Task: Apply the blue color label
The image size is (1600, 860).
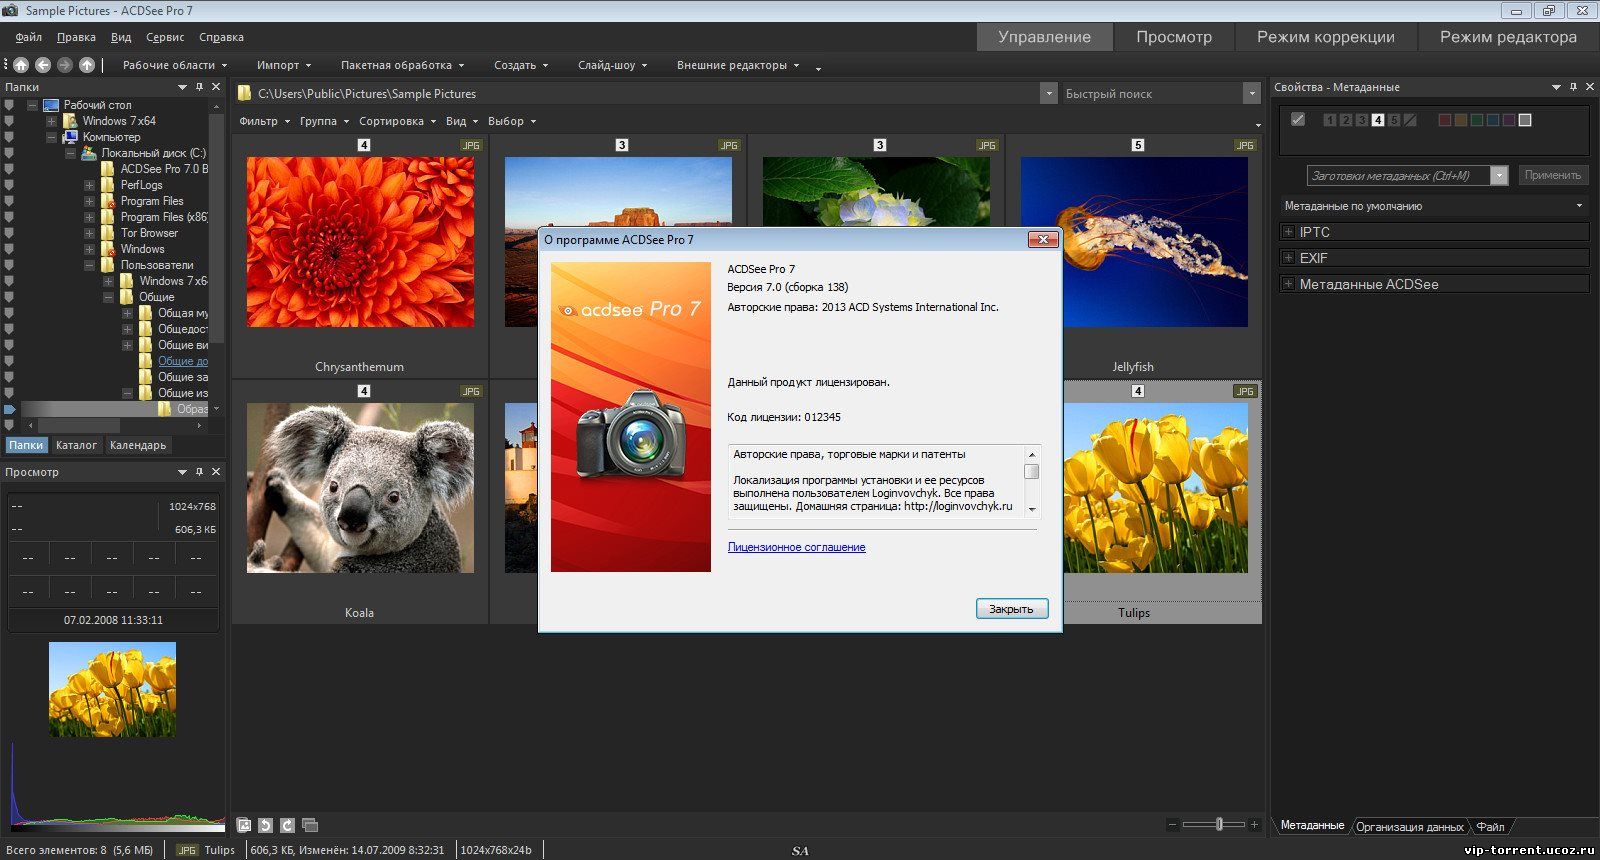Action: coord(1493,120)
